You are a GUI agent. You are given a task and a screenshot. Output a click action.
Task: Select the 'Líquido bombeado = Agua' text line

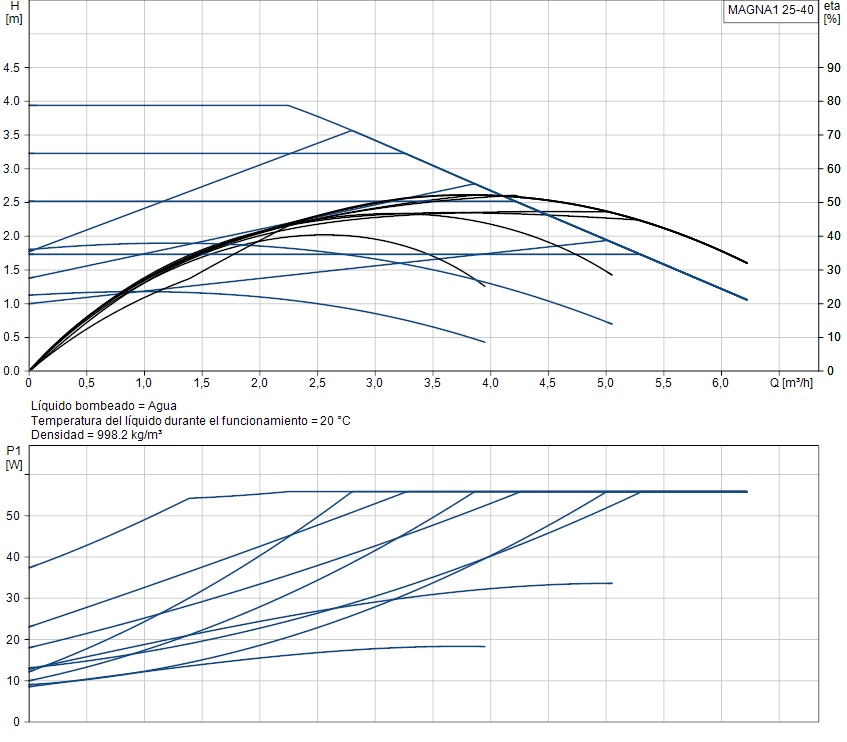click(x=104, y=406)
